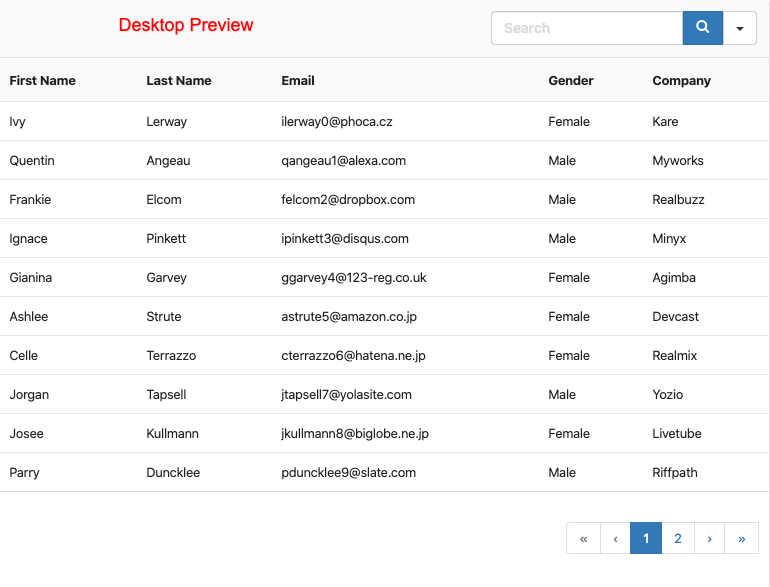Go to first page with double-left arrow

583,538
